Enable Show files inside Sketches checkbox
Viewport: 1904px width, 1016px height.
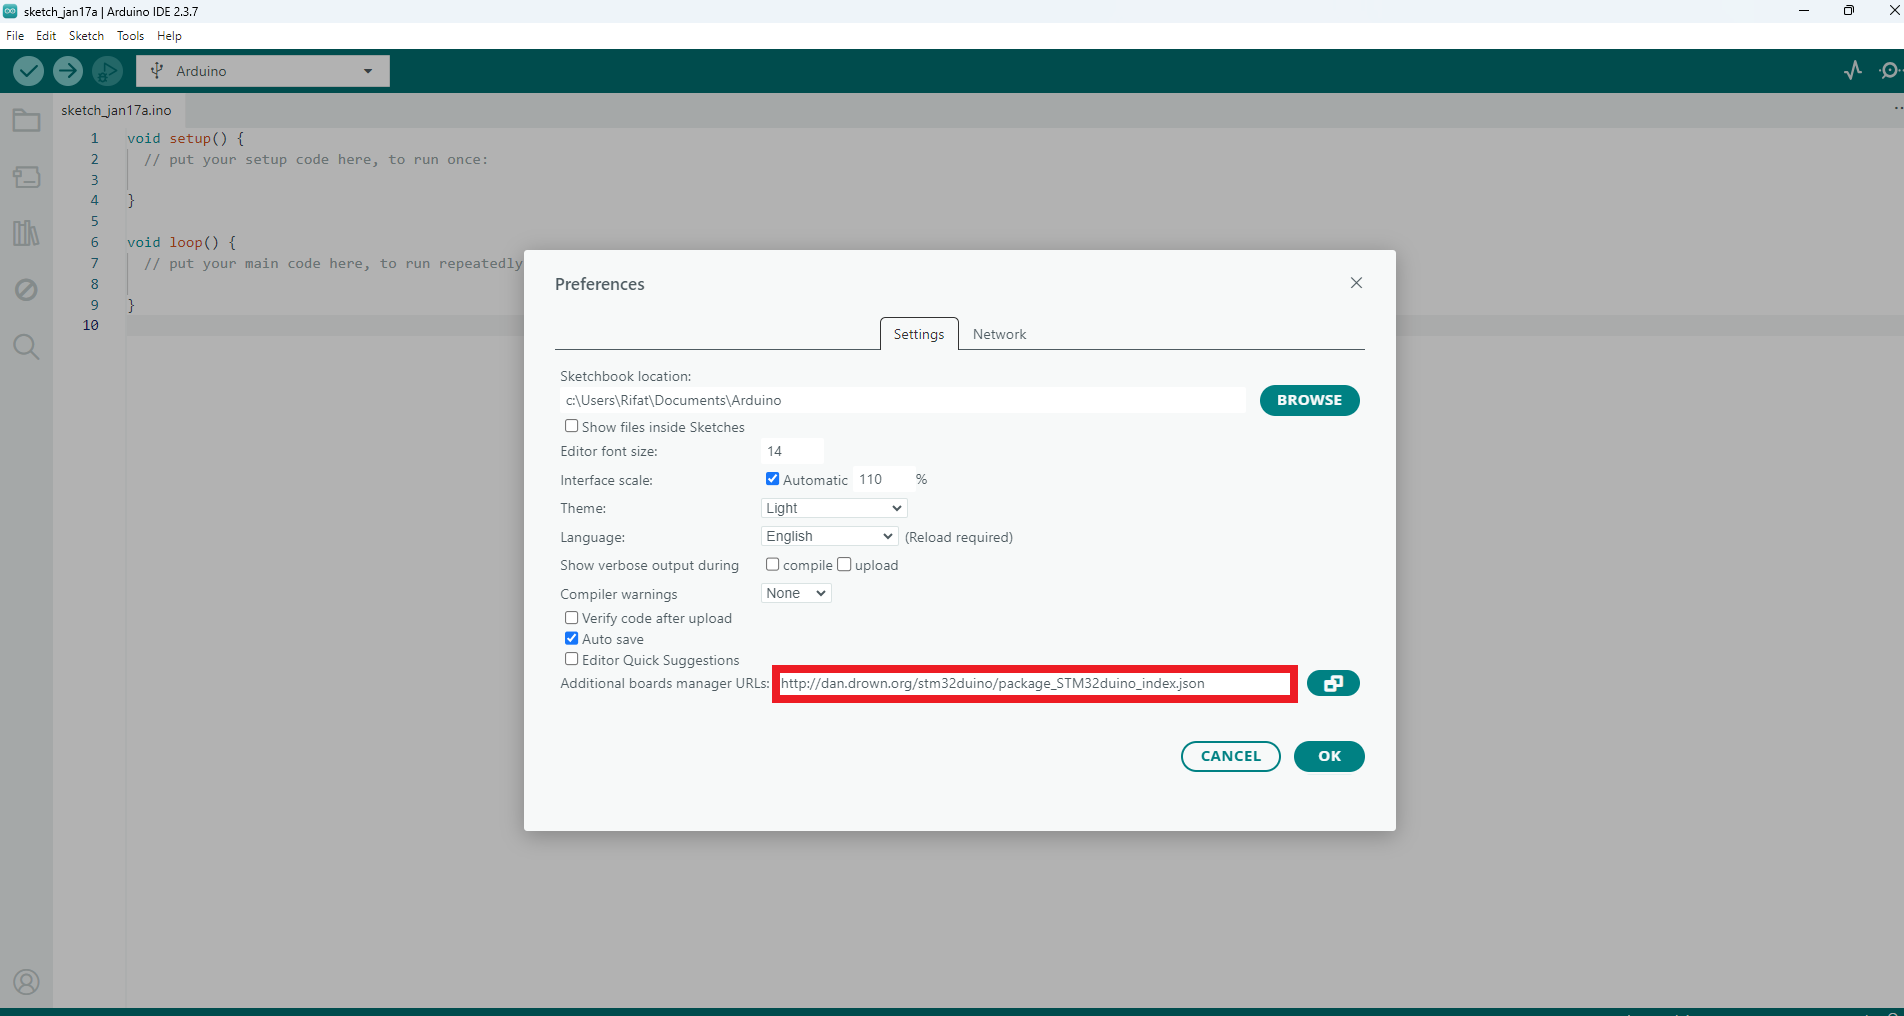[x=572, y=426]
